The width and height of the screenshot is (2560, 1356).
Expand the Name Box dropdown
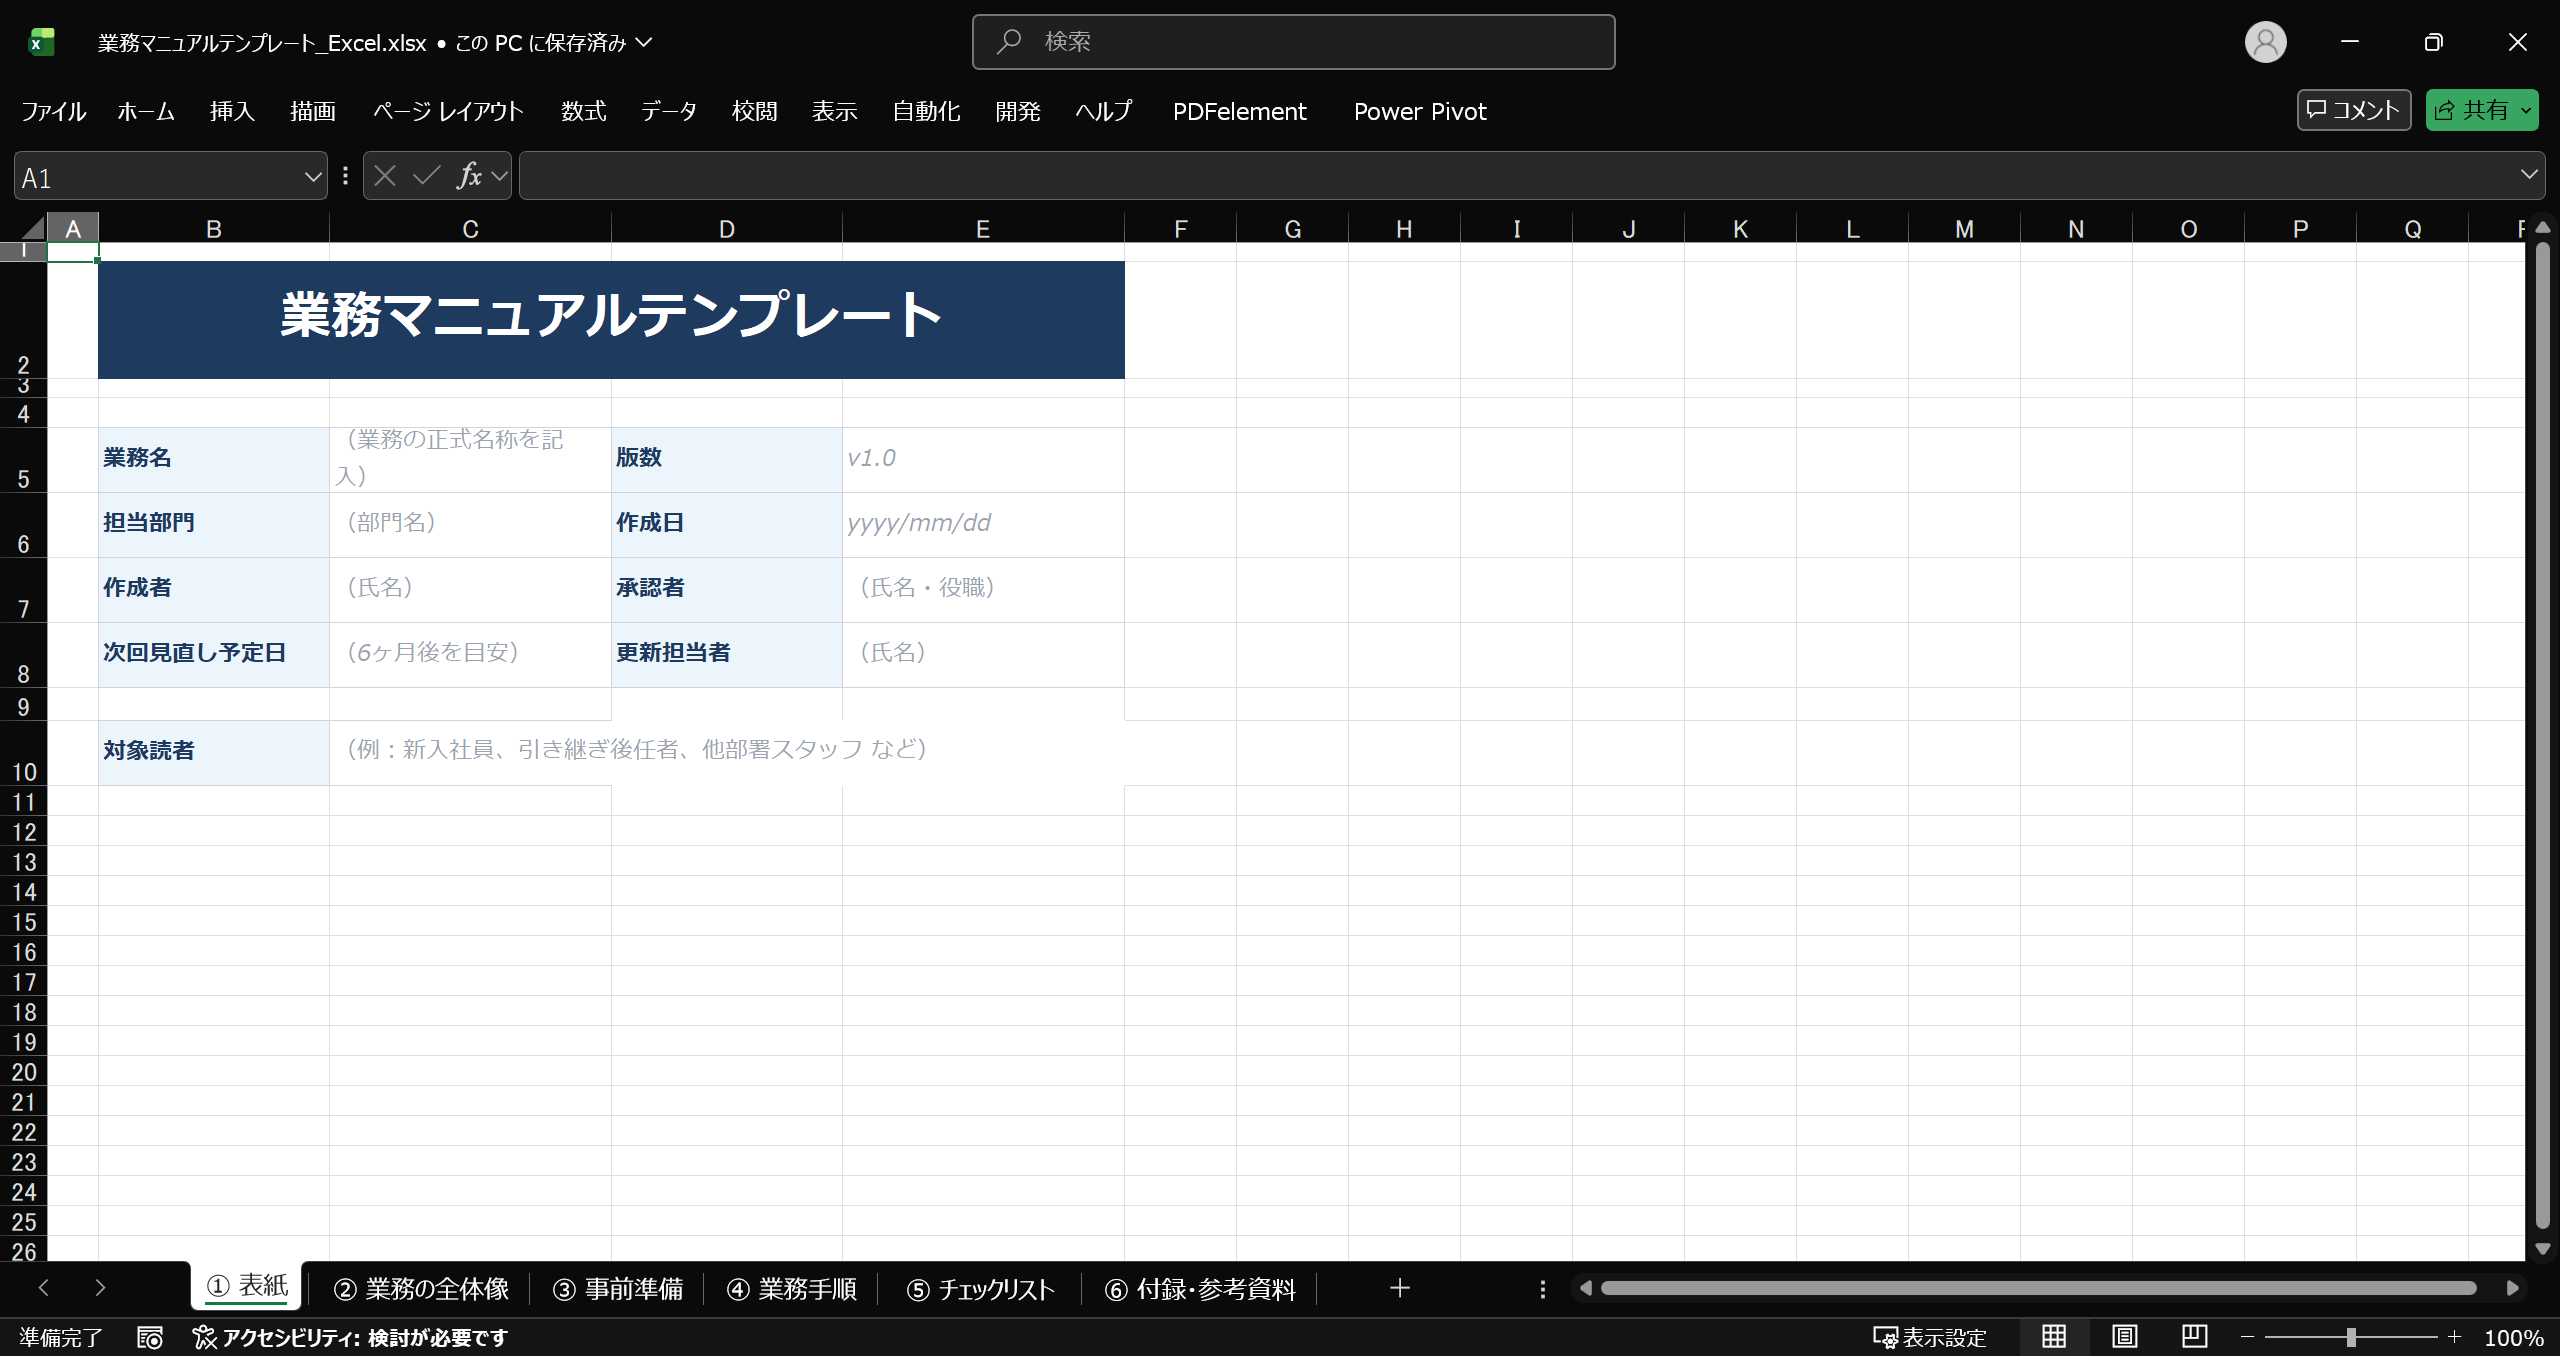click(x=312, y=177)
